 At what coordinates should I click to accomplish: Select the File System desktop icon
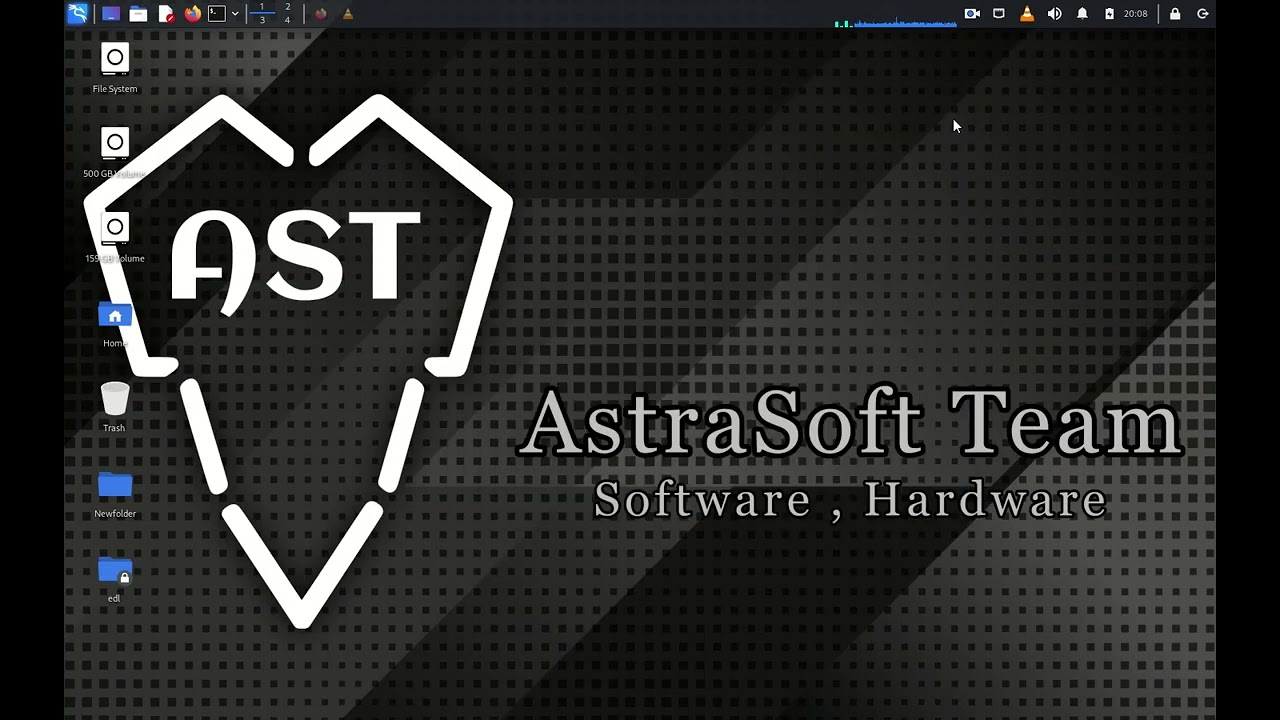coord(115,68)
